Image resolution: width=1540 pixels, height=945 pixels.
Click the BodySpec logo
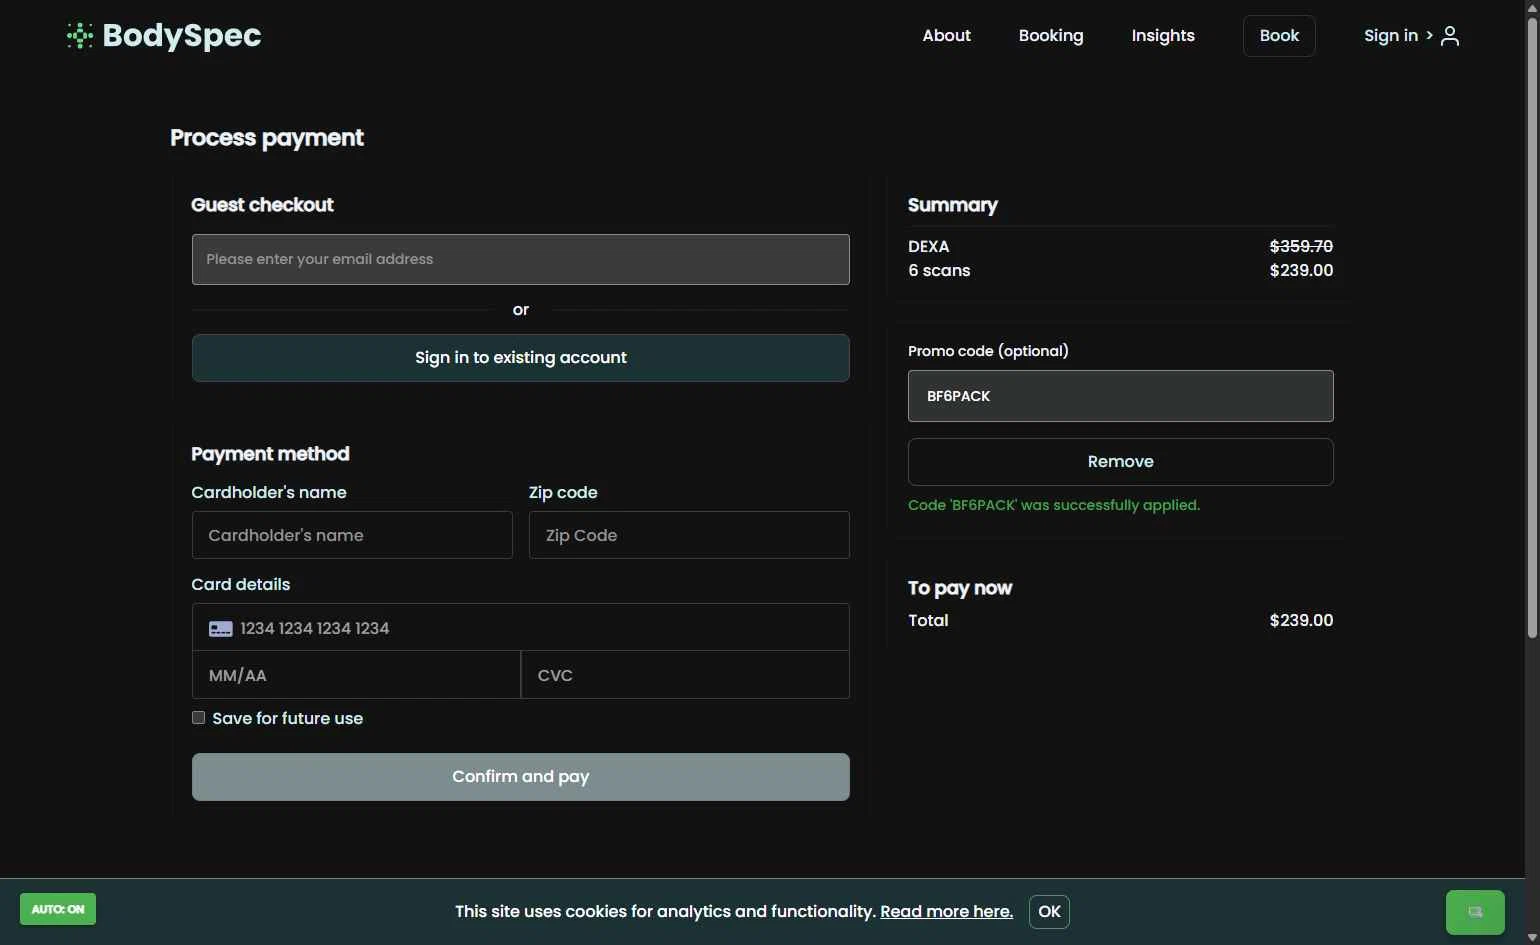164,35
